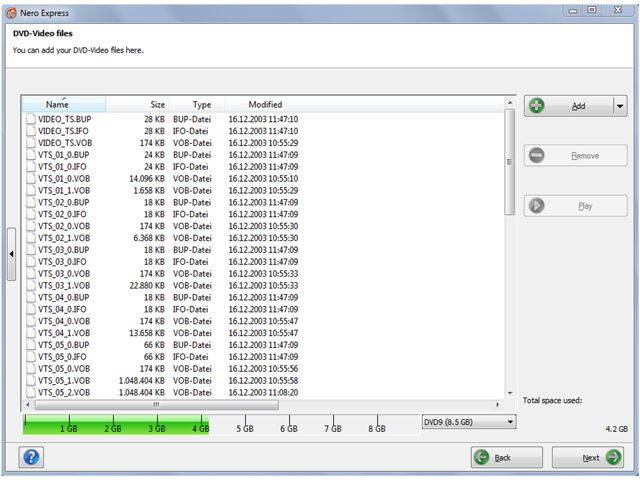
Task: Expand the left side panel arrow
Action: click(12, 254)
